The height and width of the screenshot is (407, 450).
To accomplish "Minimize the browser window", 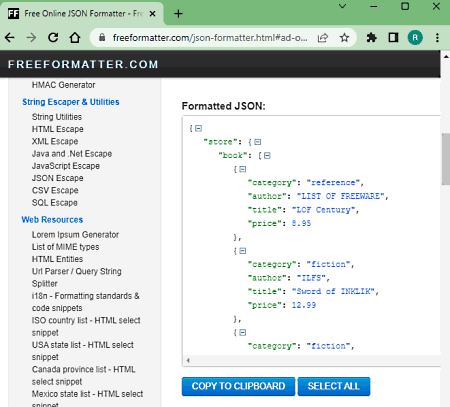I will coord(374,6).
